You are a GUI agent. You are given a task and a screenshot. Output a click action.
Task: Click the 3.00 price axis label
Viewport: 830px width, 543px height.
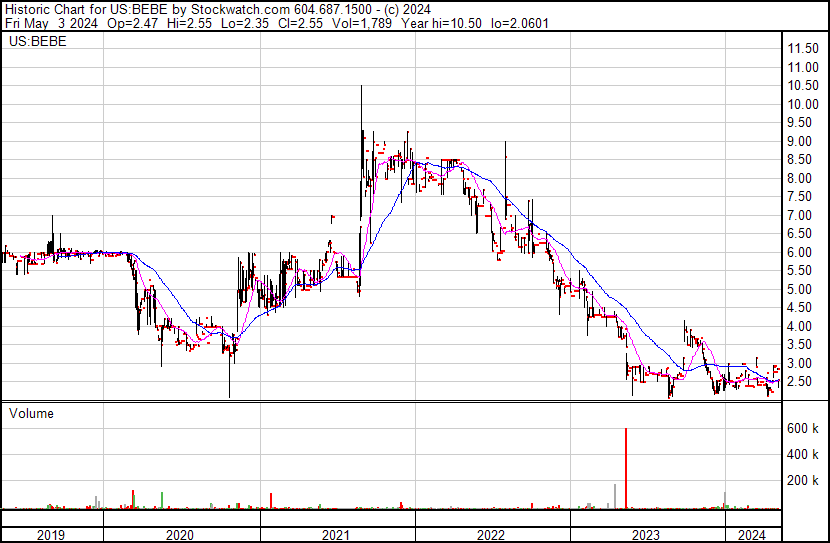click(x=799, y=364)
